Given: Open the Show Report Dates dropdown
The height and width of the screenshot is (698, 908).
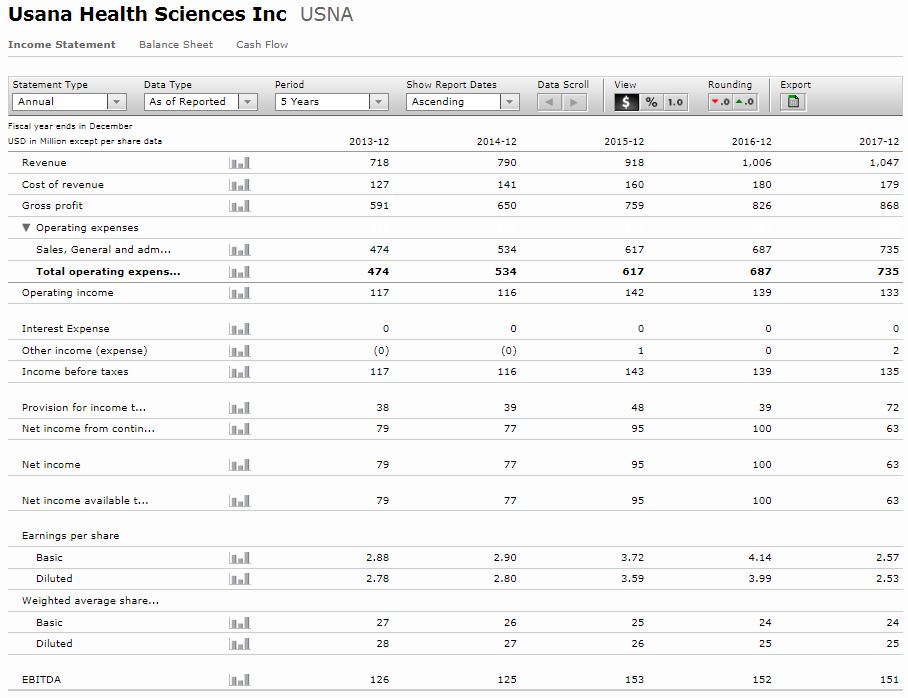Looking at the screenshot, I should [x=463, y=102].
